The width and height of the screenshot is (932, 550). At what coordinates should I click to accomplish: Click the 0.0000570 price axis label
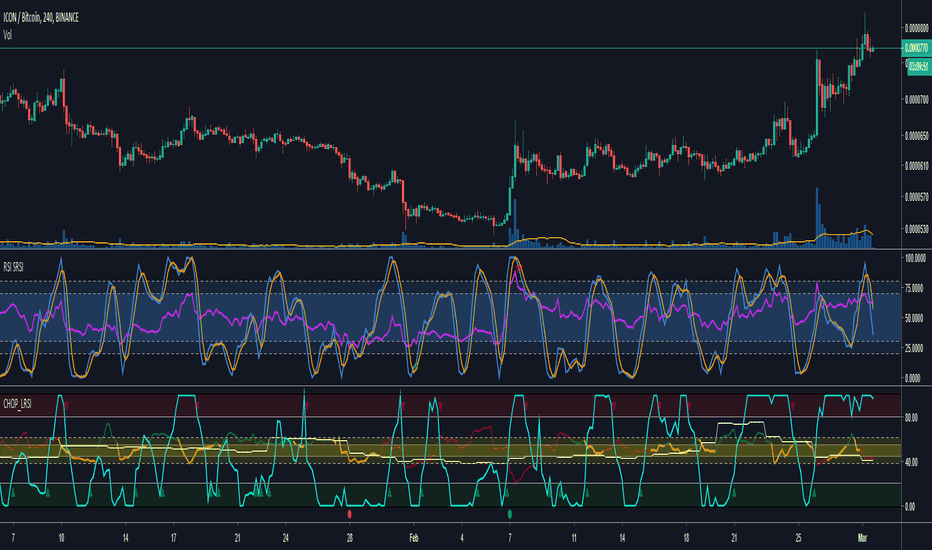pyautogui.click(x=917, y=196)
